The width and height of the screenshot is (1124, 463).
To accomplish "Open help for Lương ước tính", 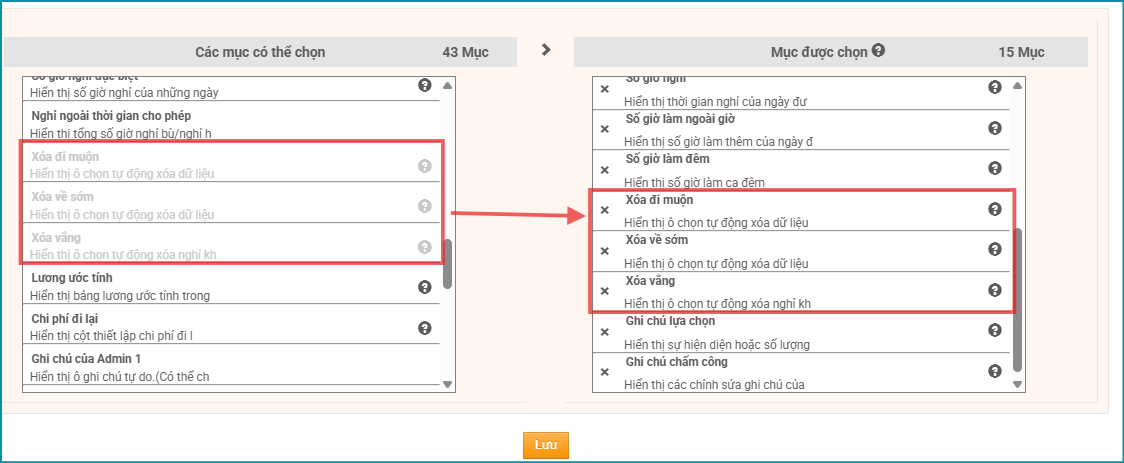I will [x=424, y=287].
